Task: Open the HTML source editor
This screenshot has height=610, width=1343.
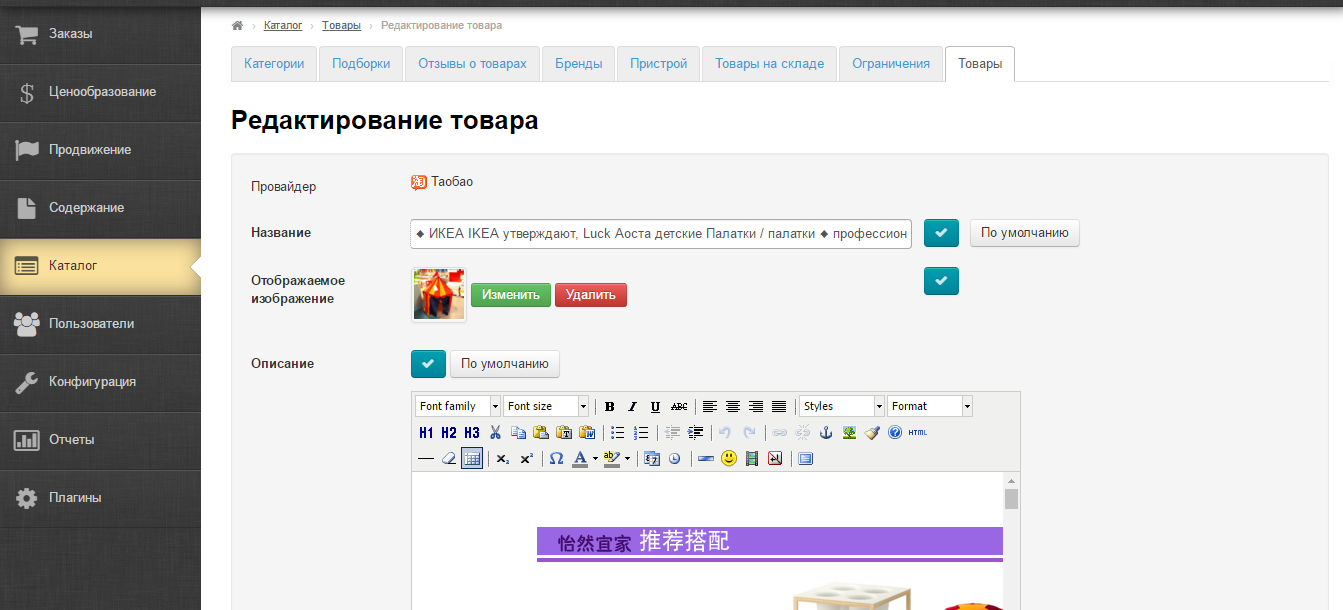Action: pos(918,433)
